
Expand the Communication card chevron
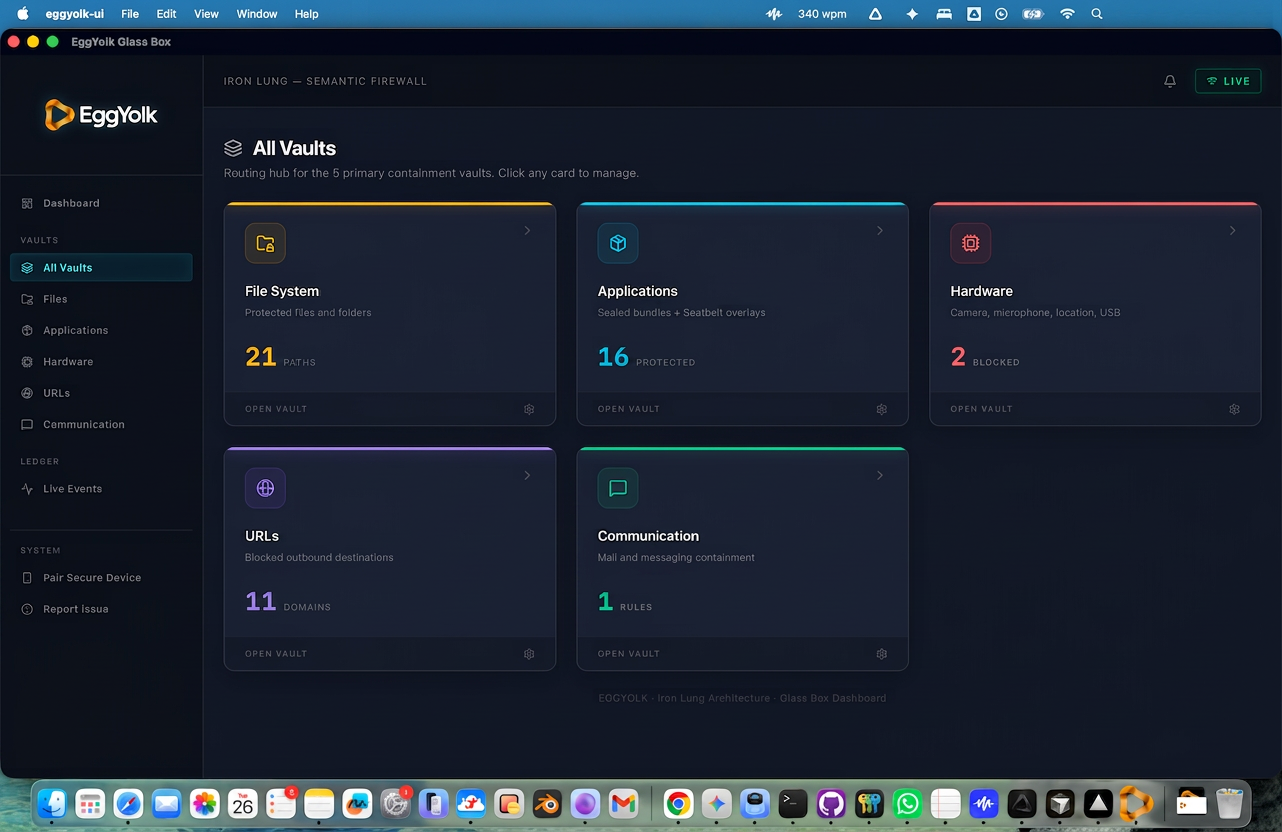point(880,476)
